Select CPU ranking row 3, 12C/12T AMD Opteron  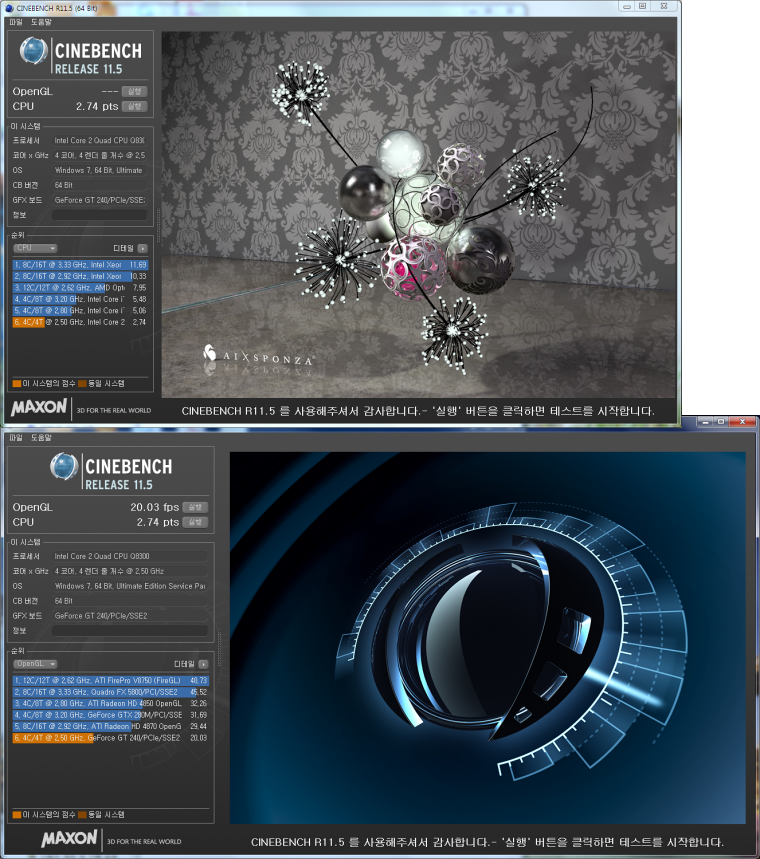tap(81, 288)
